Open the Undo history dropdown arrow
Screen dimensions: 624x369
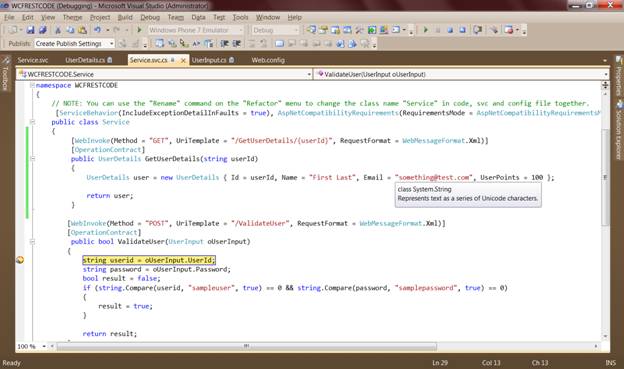(107, 30)
